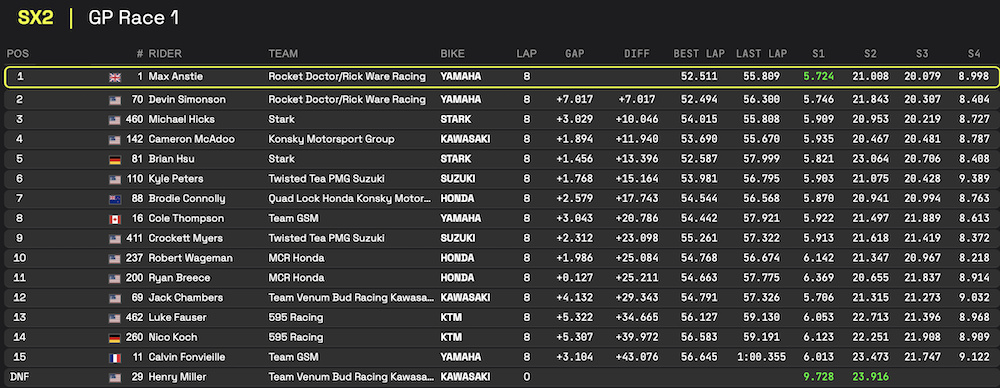Click the TEAM column header
The image size is (1000, 388).
283,54
